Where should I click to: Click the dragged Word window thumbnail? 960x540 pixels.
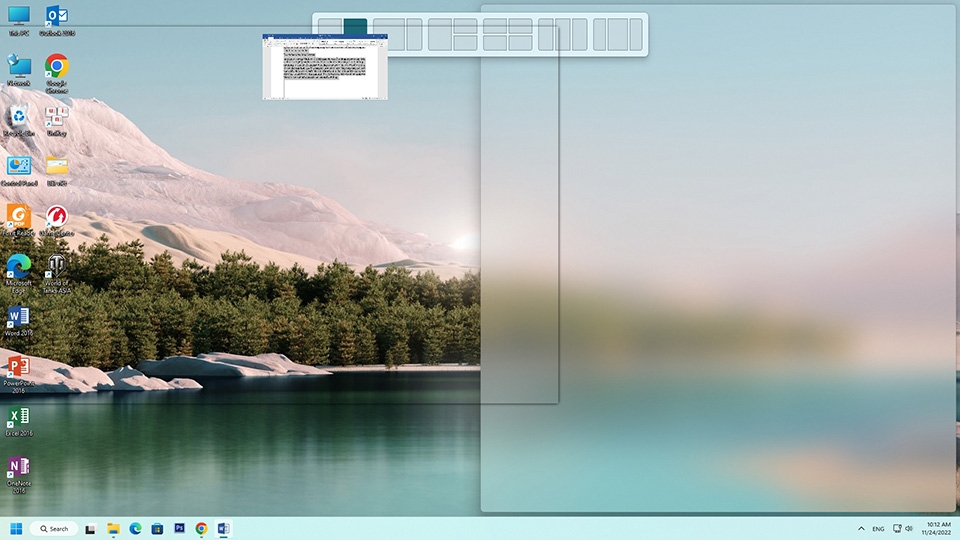pyautogui.click(x=325, y=66)
